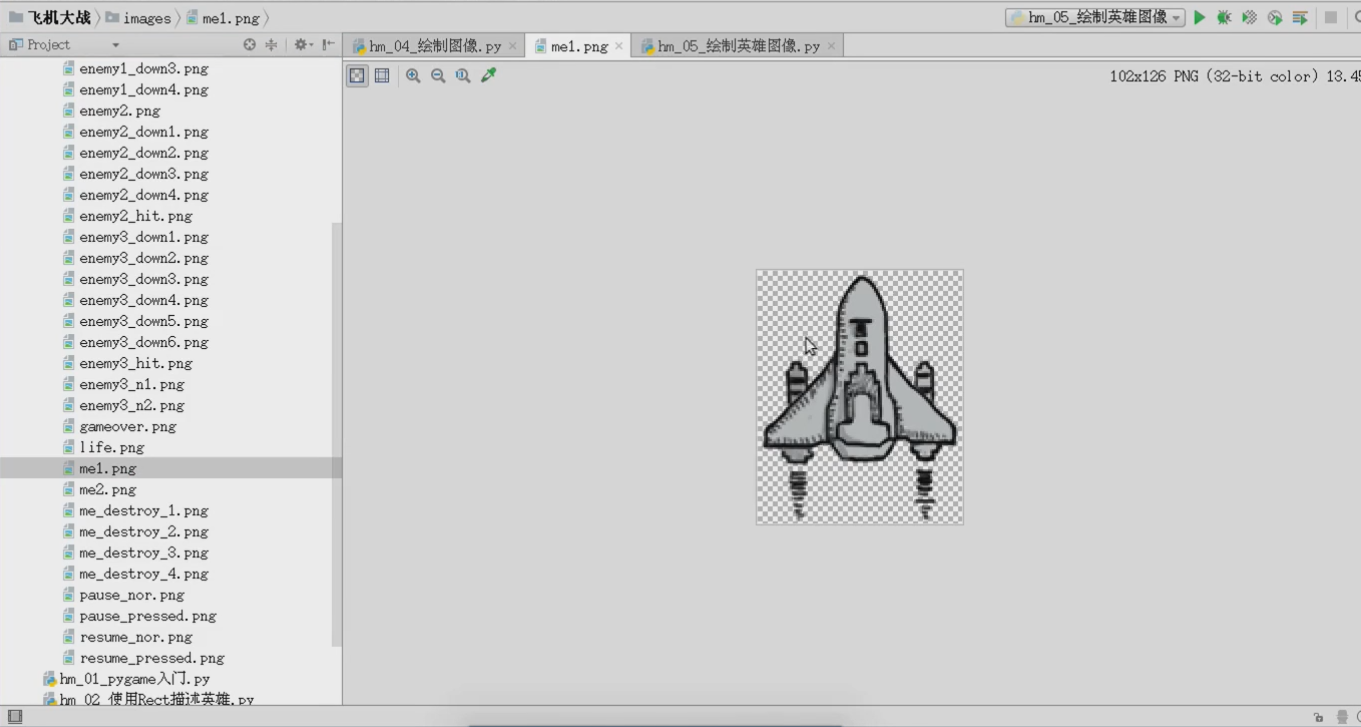Image resolution: width=1361 pixels, height=727 pixels.
Task: Select enemy2.png file
Action: click(x=120, y=111)
